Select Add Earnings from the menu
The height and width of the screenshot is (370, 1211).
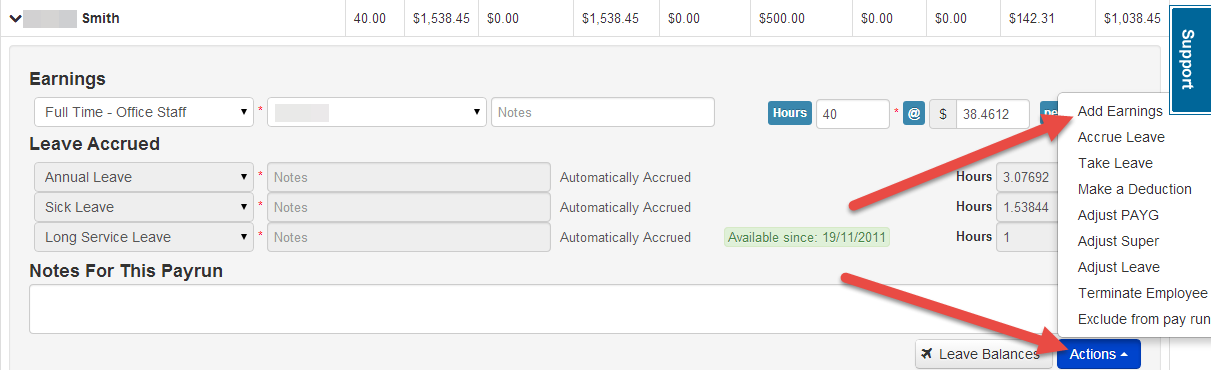coord(1120,111)
